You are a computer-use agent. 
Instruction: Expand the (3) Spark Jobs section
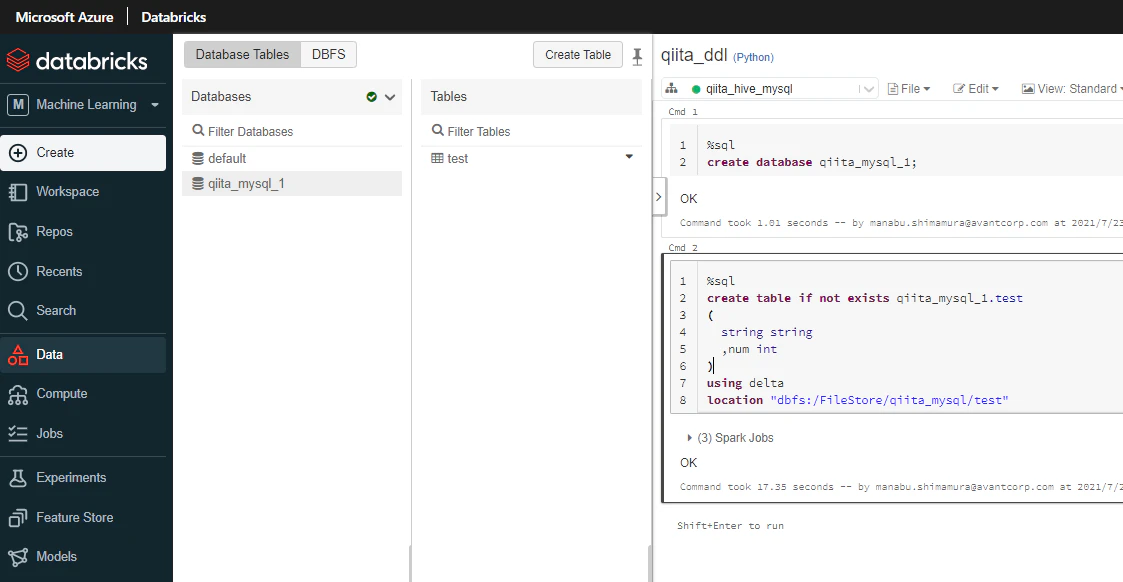[x=731, y=438]
